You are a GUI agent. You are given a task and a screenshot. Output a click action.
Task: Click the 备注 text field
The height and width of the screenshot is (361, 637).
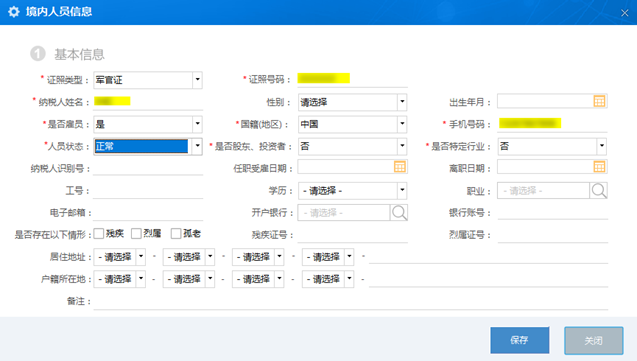(x=351, y=301)
